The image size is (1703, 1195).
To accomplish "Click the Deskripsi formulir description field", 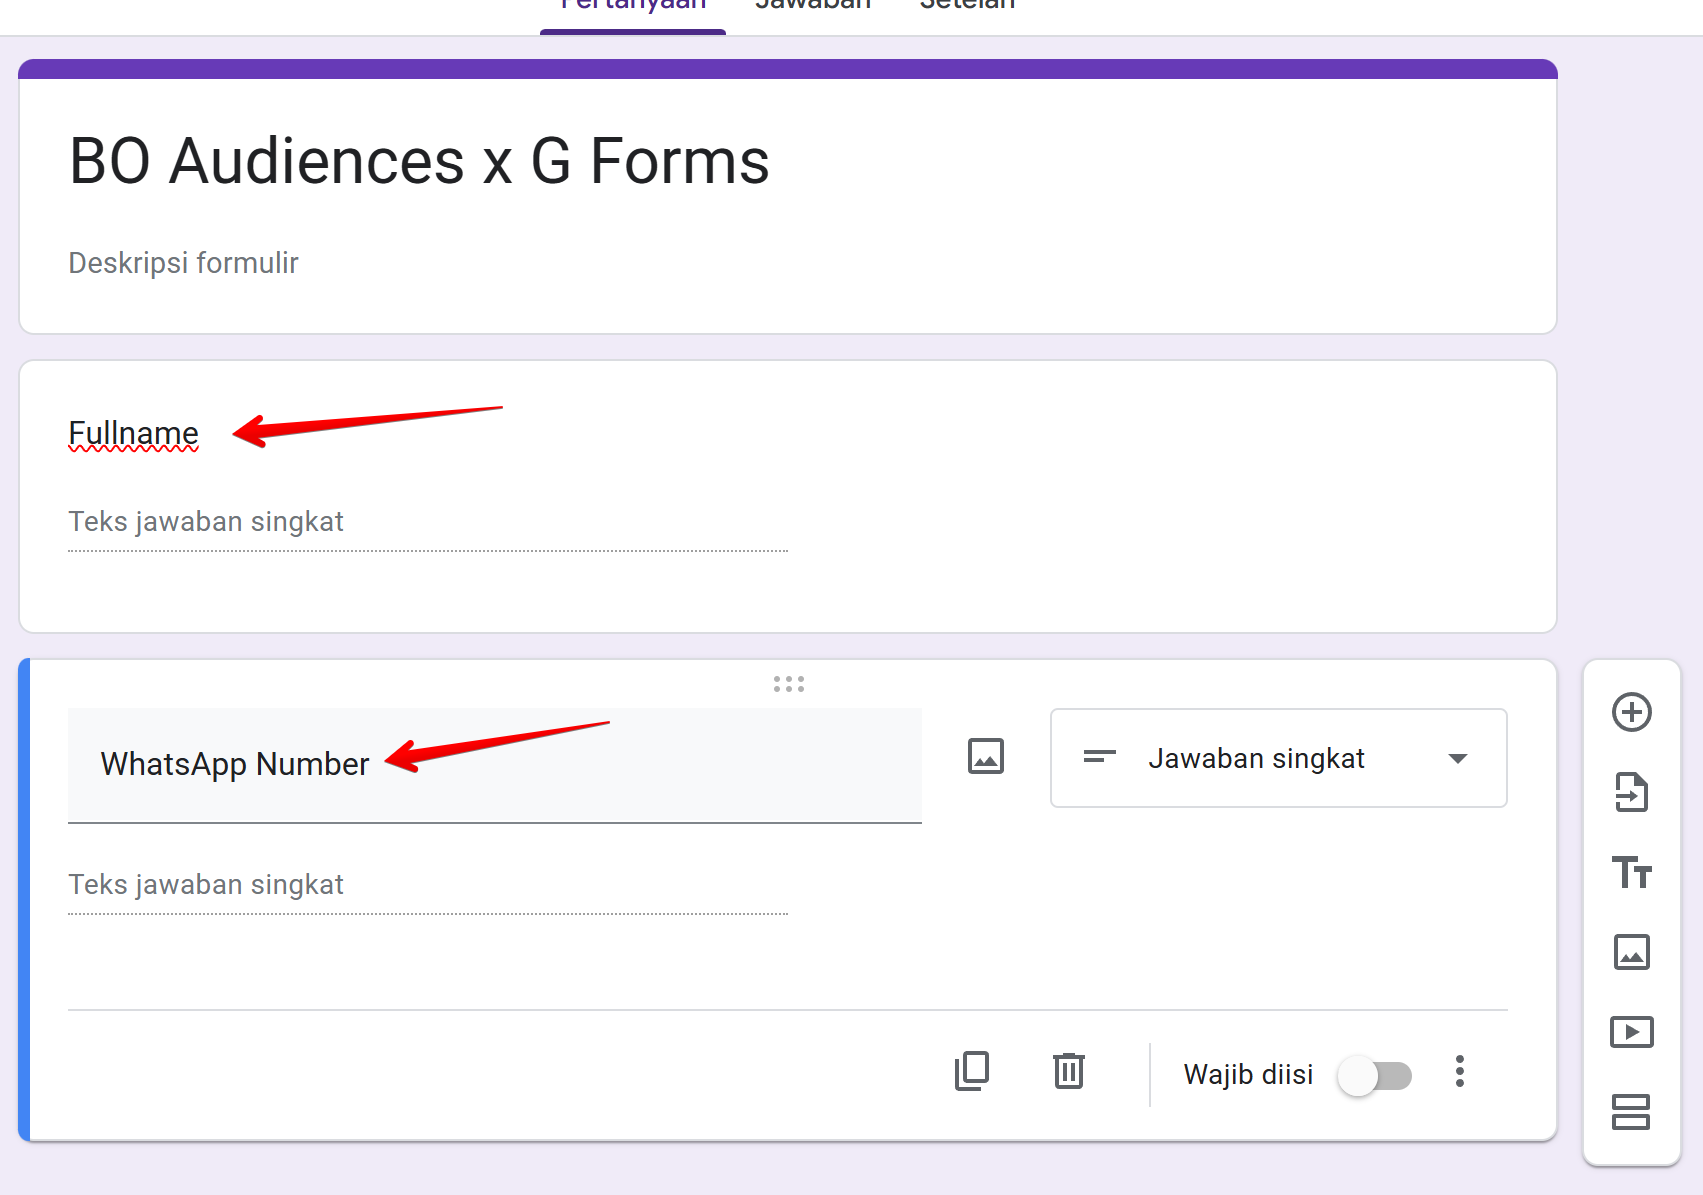I will [x=184, y=263].
